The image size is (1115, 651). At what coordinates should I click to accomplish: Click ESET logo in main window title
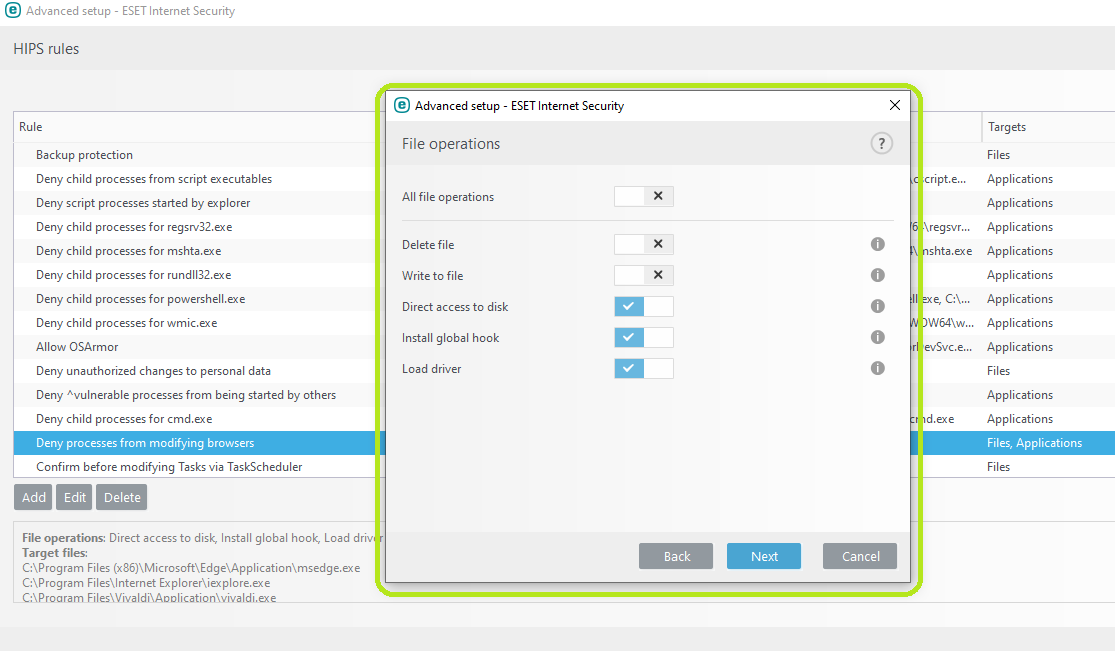tap(13, 11)
